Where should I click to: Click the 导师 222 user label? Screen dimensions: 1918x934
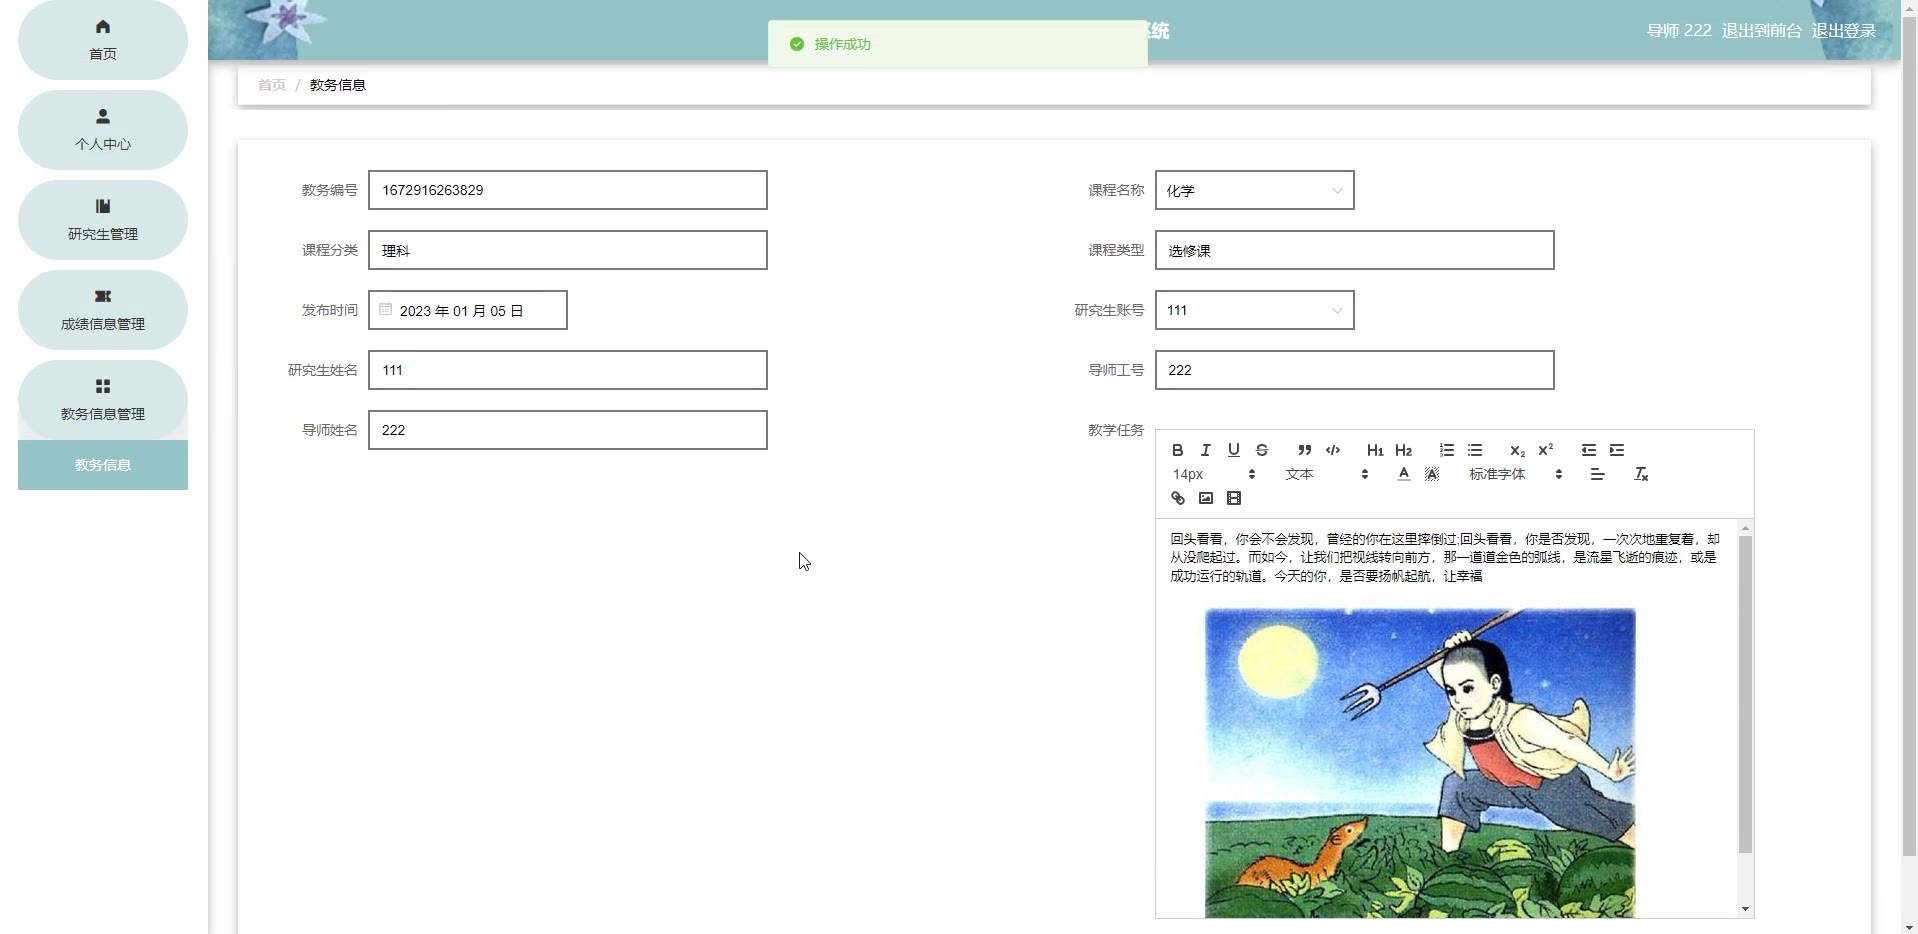pyautogui.click(x=1679, y=31)
